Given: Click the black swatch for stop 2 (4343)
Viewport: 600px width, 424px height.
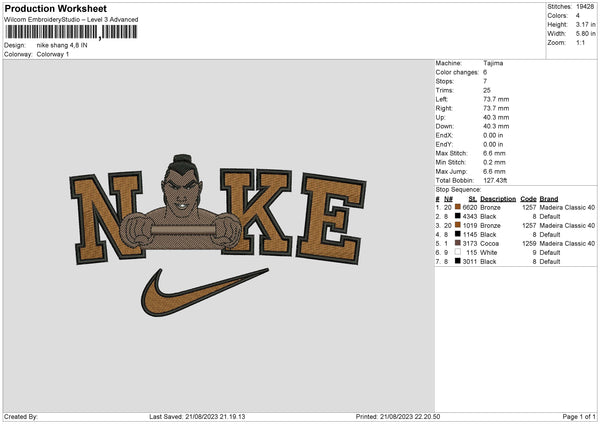Looking at the screenshot, I should [458, 216].
